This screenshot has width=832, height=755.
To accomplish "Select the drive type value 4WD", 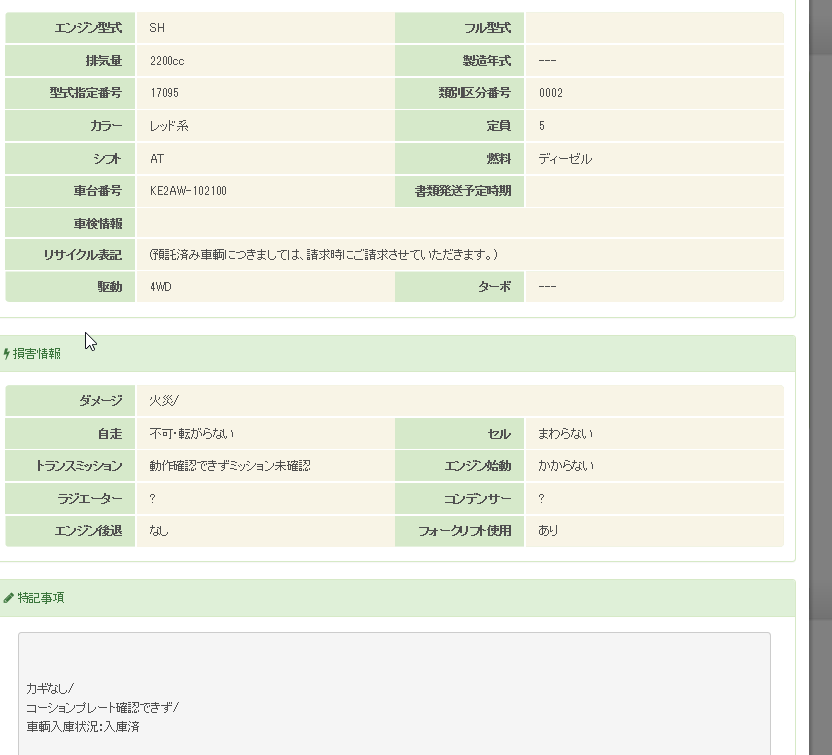I will 161,287.
